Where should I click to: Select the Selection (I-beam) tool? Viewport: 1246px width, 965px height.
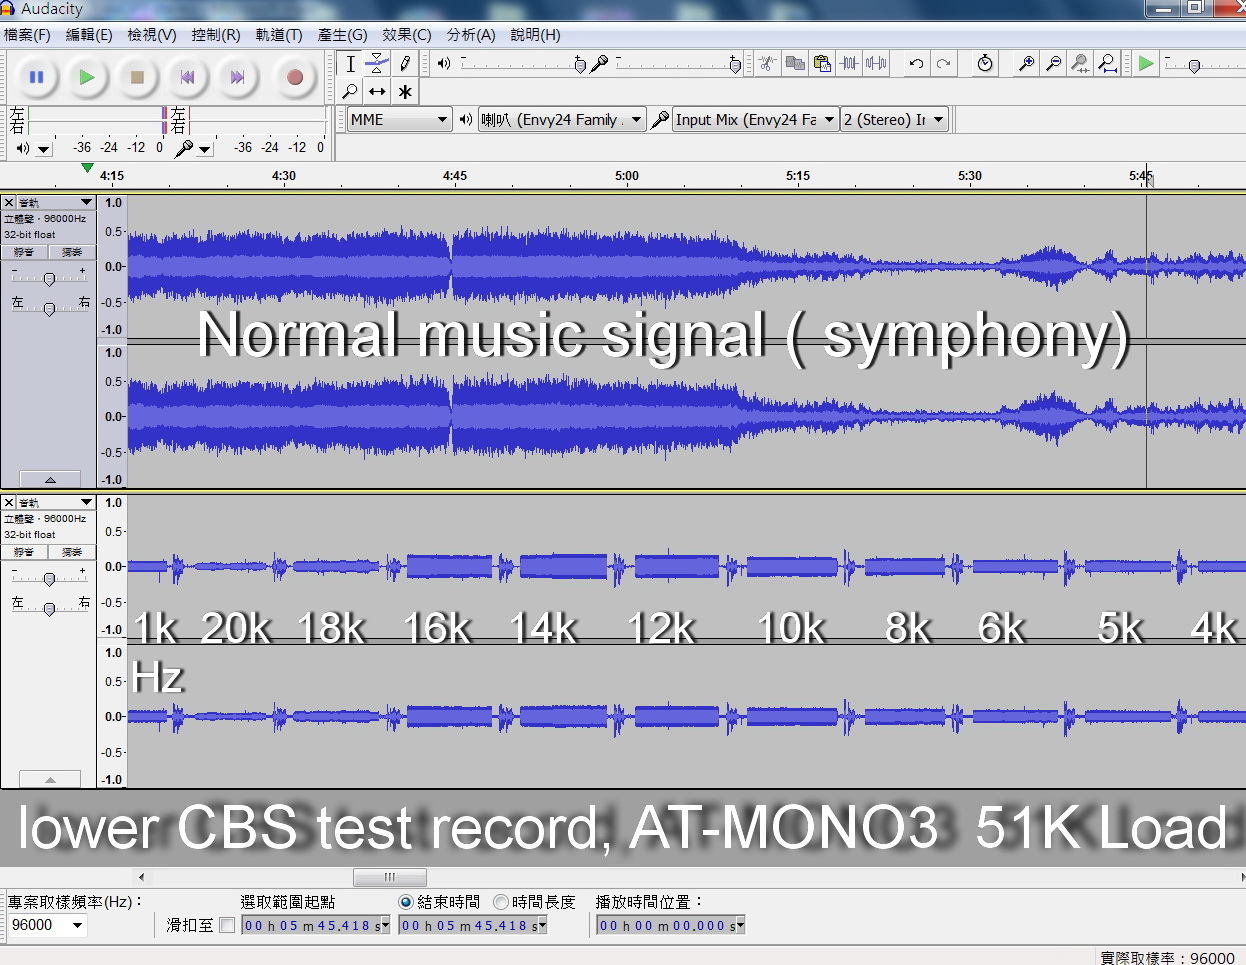pyautogui.click(x=350, y=64)
